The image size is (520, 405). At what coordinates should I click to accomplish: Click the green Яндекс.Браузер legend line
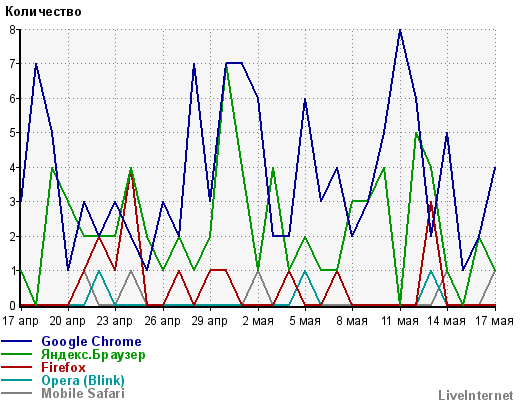17,354
